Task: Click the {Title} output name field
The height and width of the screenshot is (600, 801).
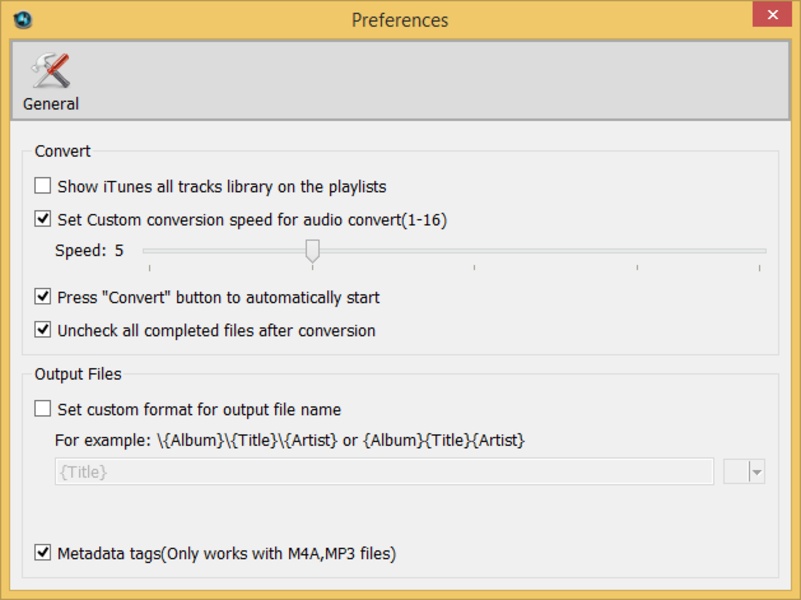Action: (384, 472)
